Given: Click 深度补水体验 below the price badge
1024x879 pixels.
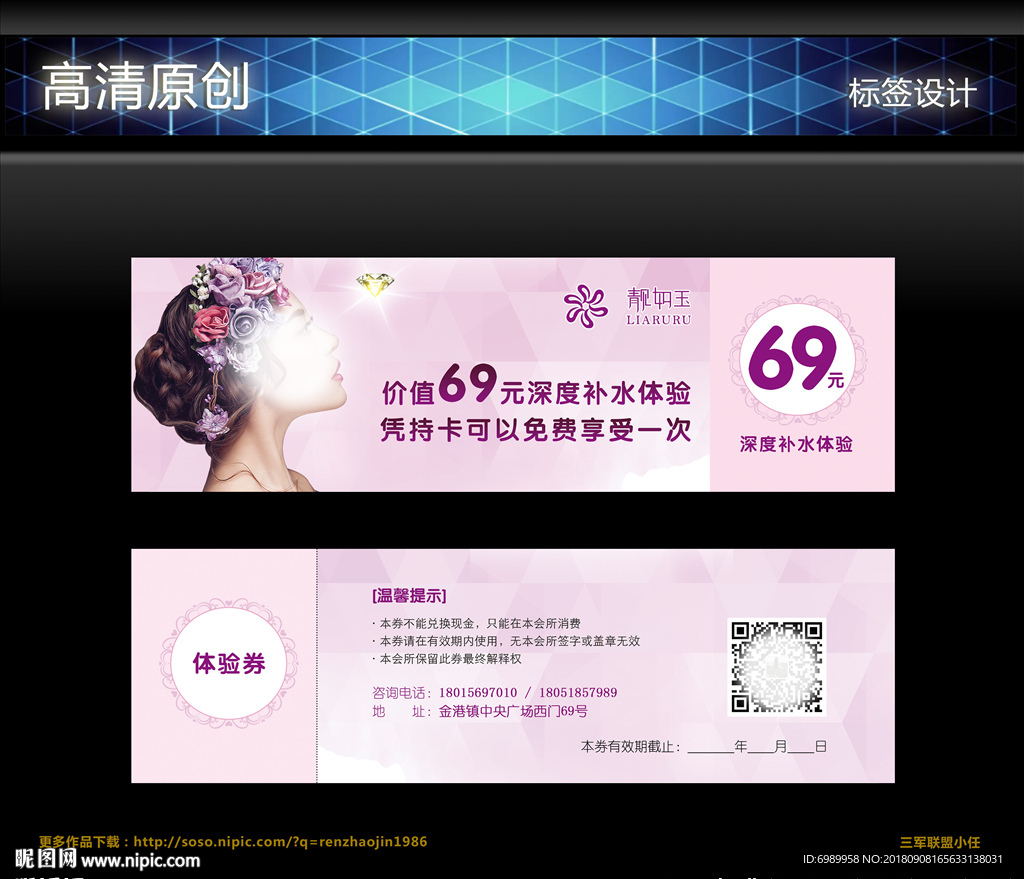Looking at the screenshot, I should pos(796,444).
